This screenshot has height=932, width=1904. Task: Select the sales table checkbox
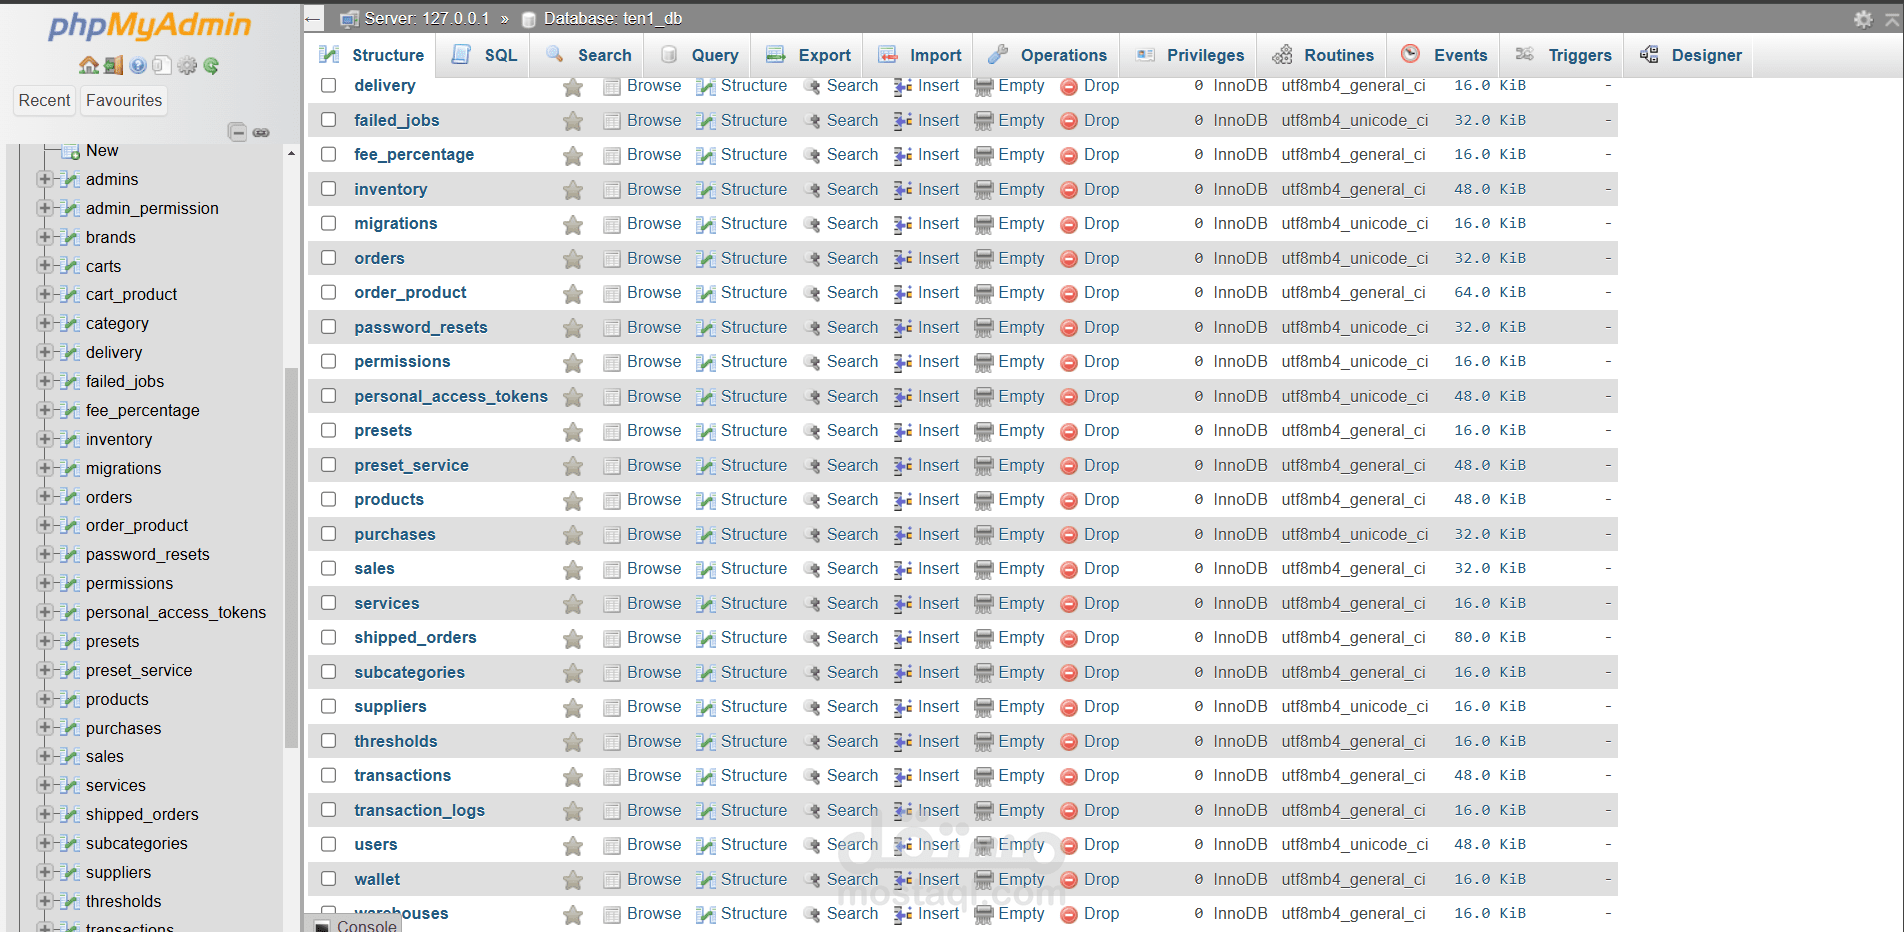click(328, 568)
